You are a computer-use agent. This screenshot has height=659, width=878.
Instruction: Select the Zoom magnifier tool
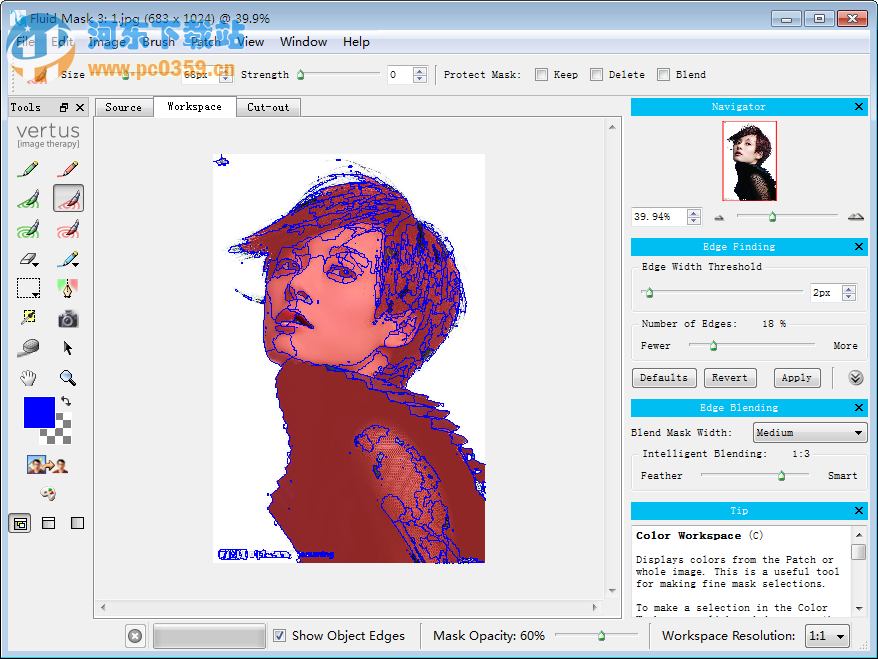point(68,378)
